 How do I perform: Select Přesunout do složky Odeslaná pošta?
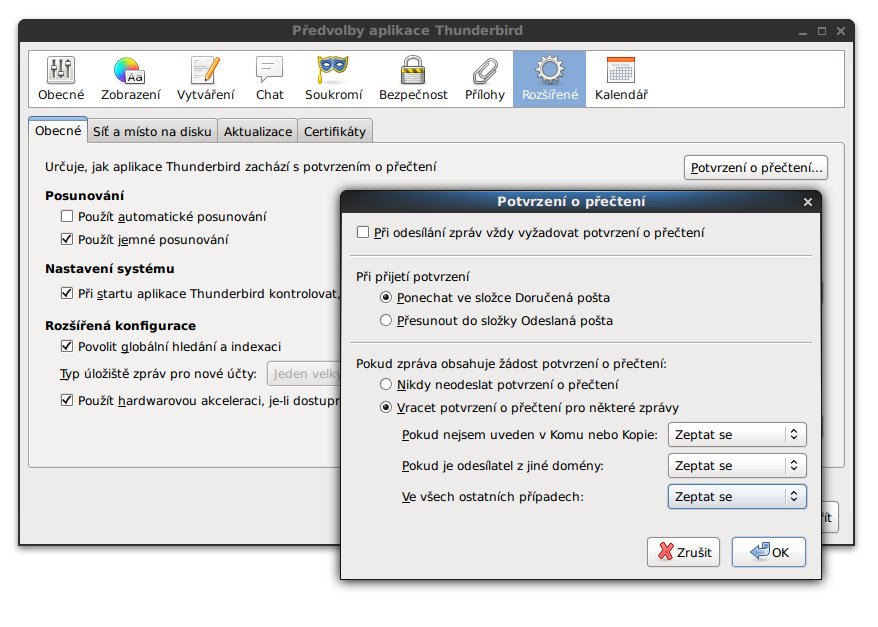click(x=385, y=320)
